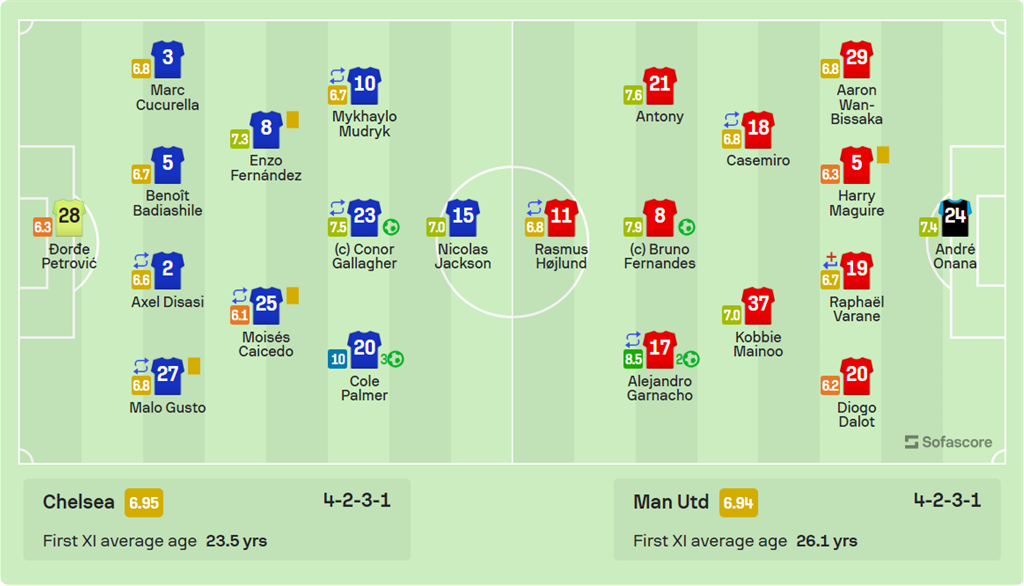Click Harry Maguire's yellow card icon
This screenshot has width=1024, height=586.
[x=883, y=155]
